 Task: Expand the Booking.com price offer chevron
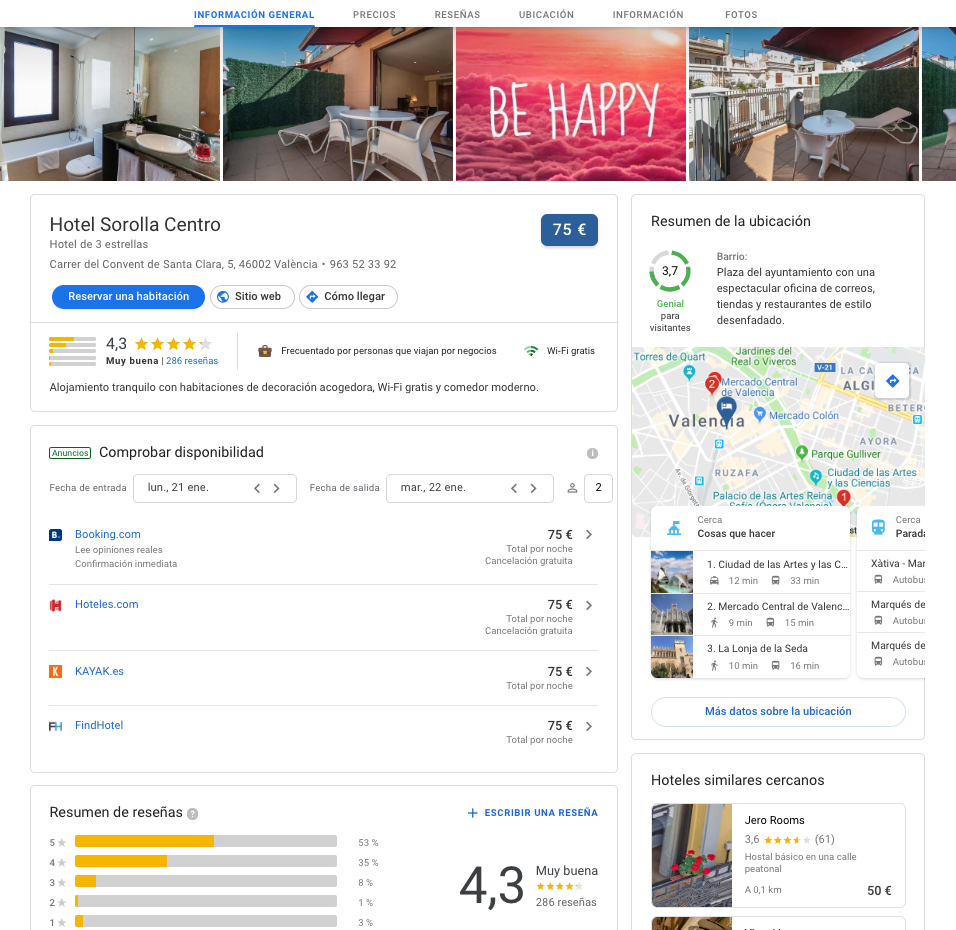coord(589,535)
